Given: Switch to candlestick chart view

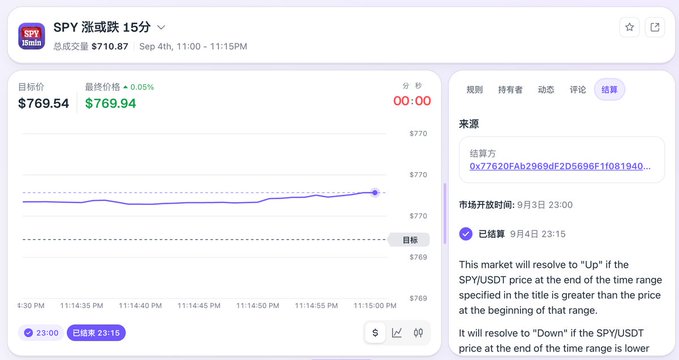Looking at the screenshot, I should 418,333.
